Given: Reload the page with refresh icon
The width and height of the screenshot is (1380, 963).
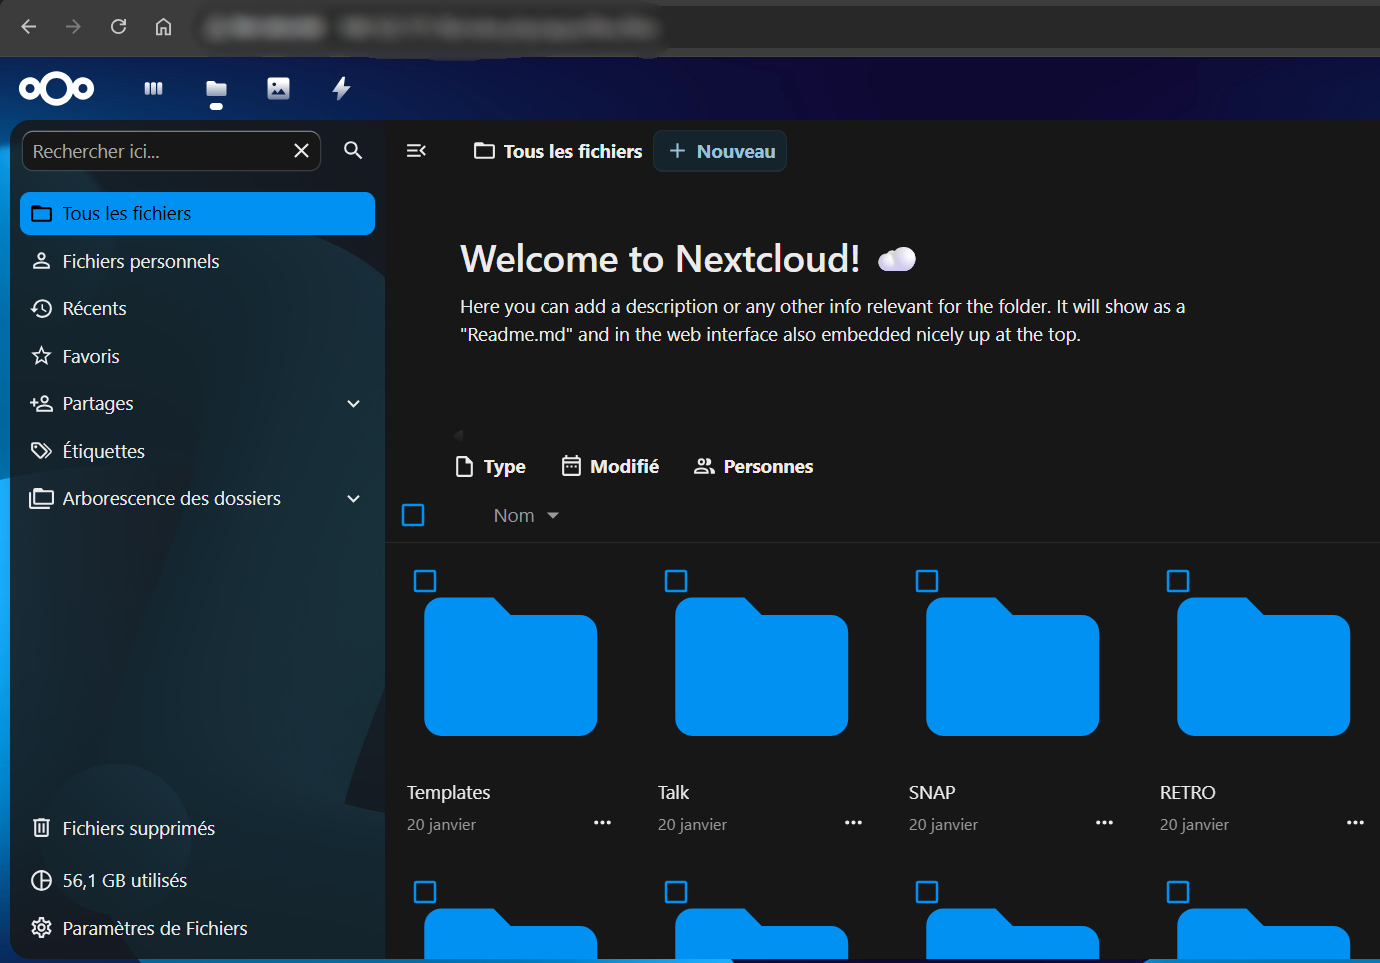Looking at the screenshot, I should [x=118, y=27].
